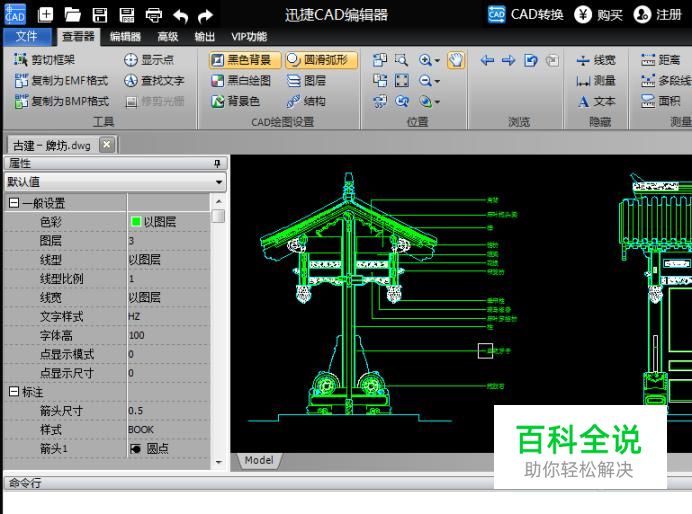Image resolution: width=692 pixels, height=514 pixels.
Task: Collapse the 标注 section
Action: (14, 391)
